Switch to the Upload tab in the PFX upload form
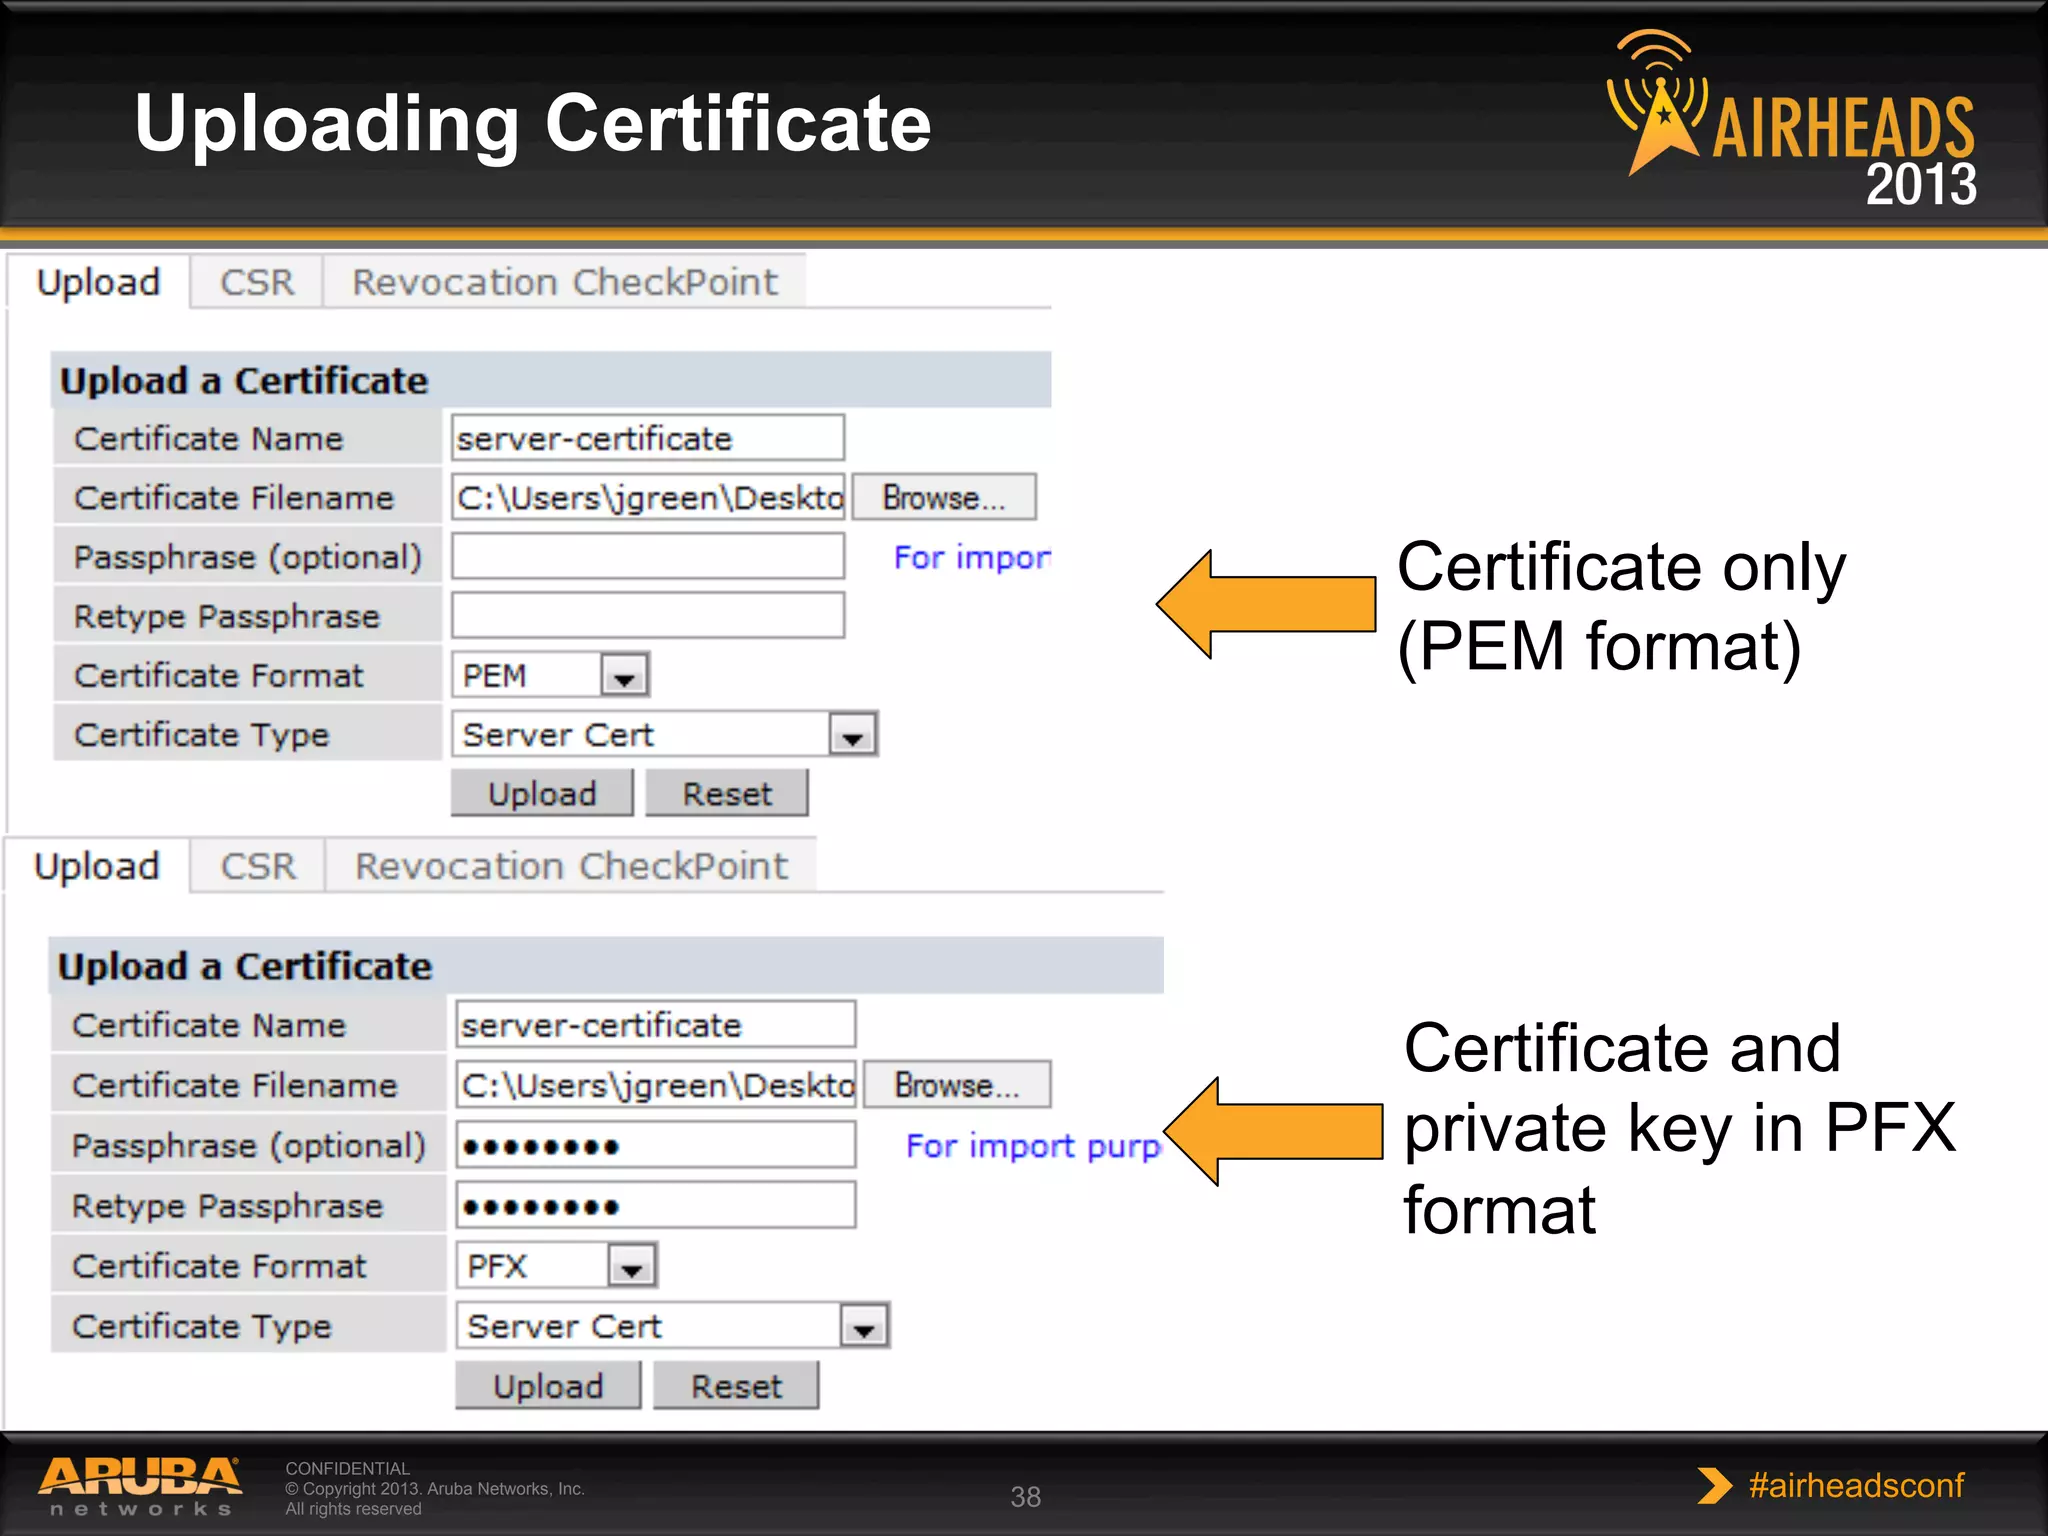 click(x=97, y=866)
